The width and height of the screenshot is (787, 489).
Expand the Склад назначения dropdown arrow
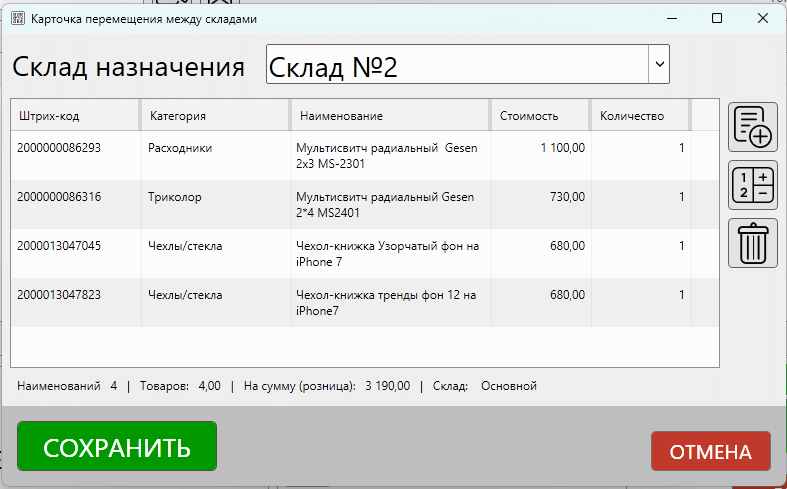[x=659, y=64]
